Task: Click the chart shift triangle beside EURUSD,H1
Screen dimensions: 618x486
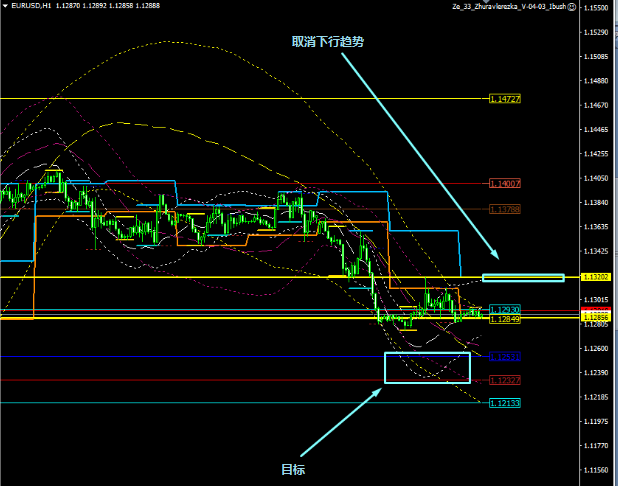Action: click(x=5, y=7)
